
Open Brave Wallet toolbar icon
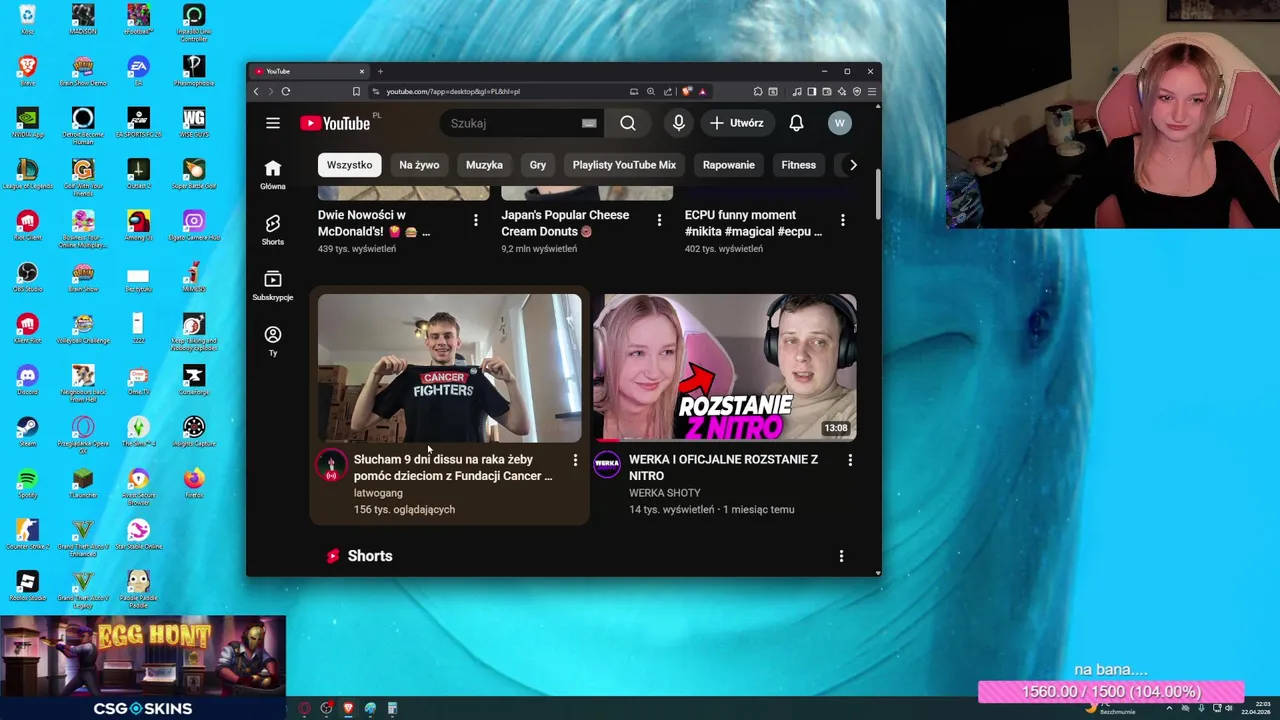coord(827,91)
